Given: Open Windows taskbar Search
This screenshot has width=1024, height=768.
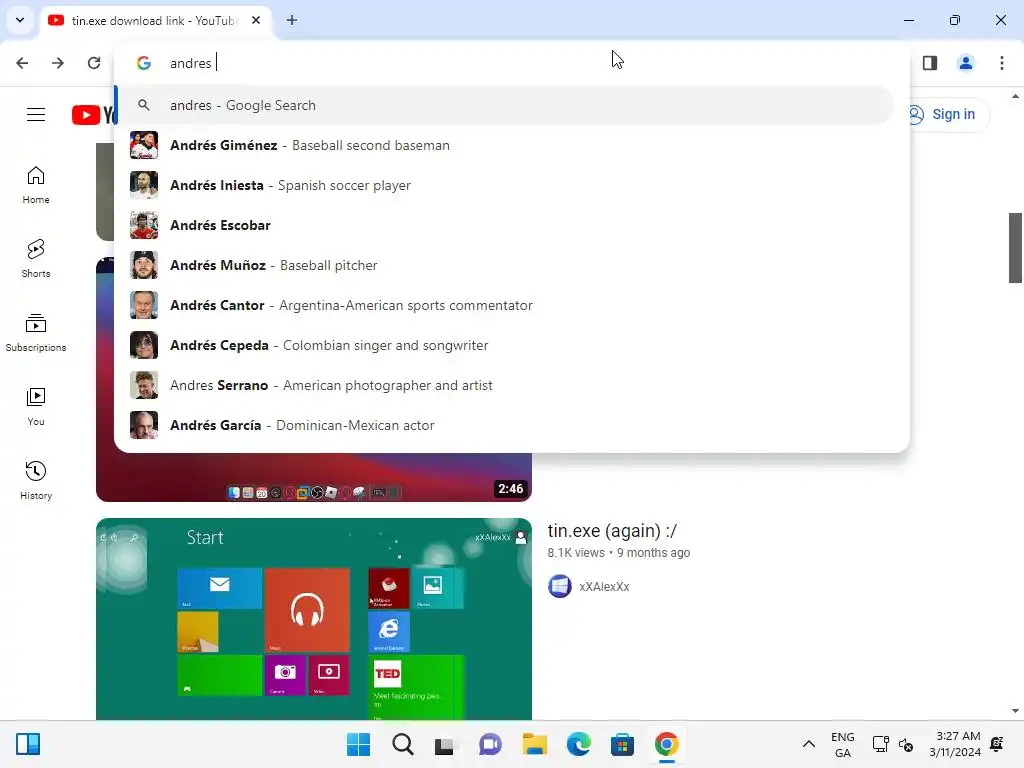Looking at the screenshot, I should 403,744.
